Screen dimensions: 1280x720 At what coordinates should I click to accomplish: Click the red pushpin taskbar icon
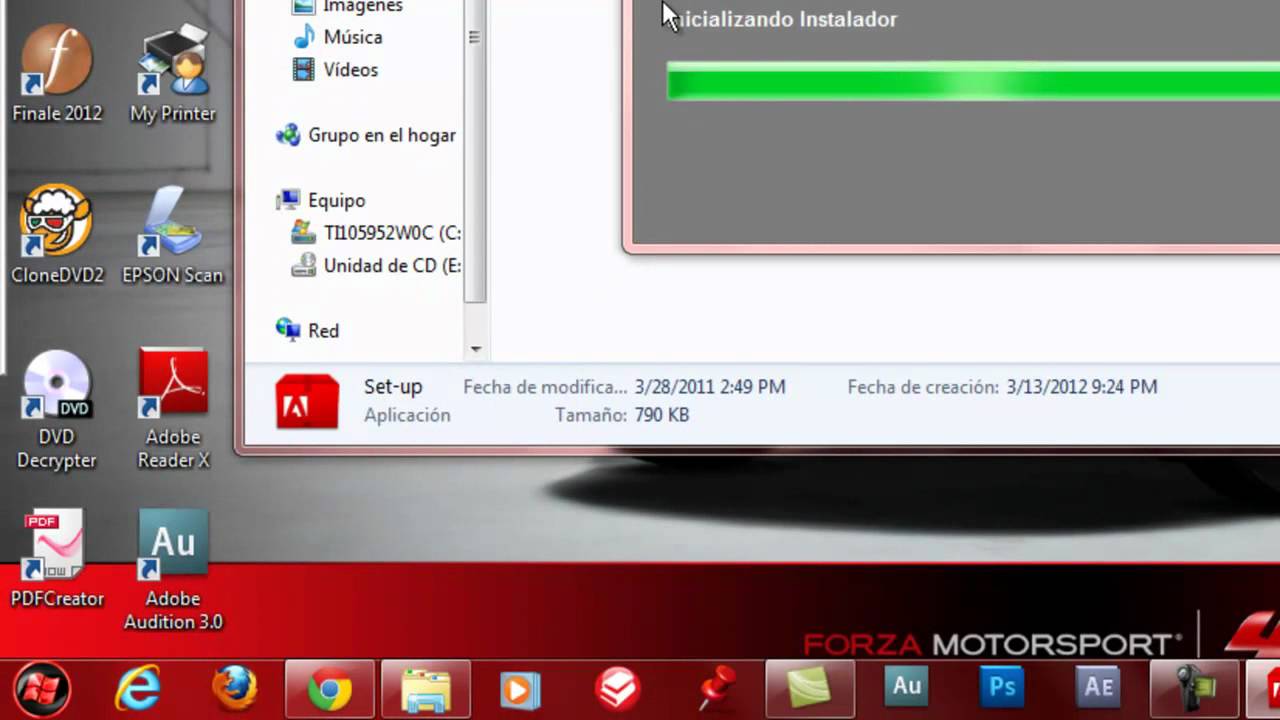click(x=715, y=689)
